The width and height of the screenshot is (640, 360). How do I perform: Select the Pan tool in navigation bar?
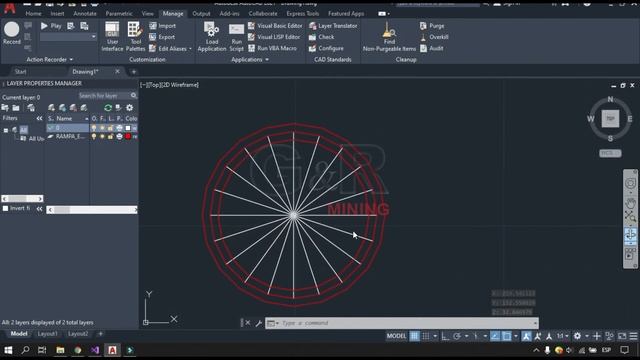(630, 202)
